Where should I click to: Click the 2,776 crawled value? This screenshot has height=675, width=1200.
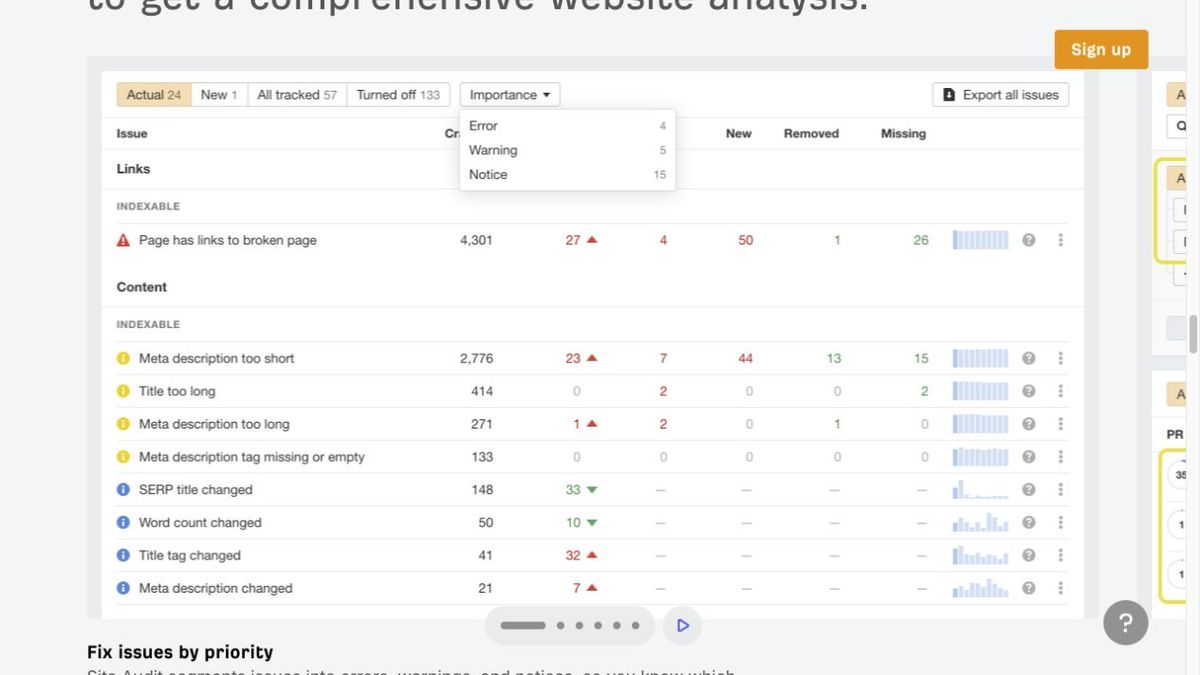(476, 358)
